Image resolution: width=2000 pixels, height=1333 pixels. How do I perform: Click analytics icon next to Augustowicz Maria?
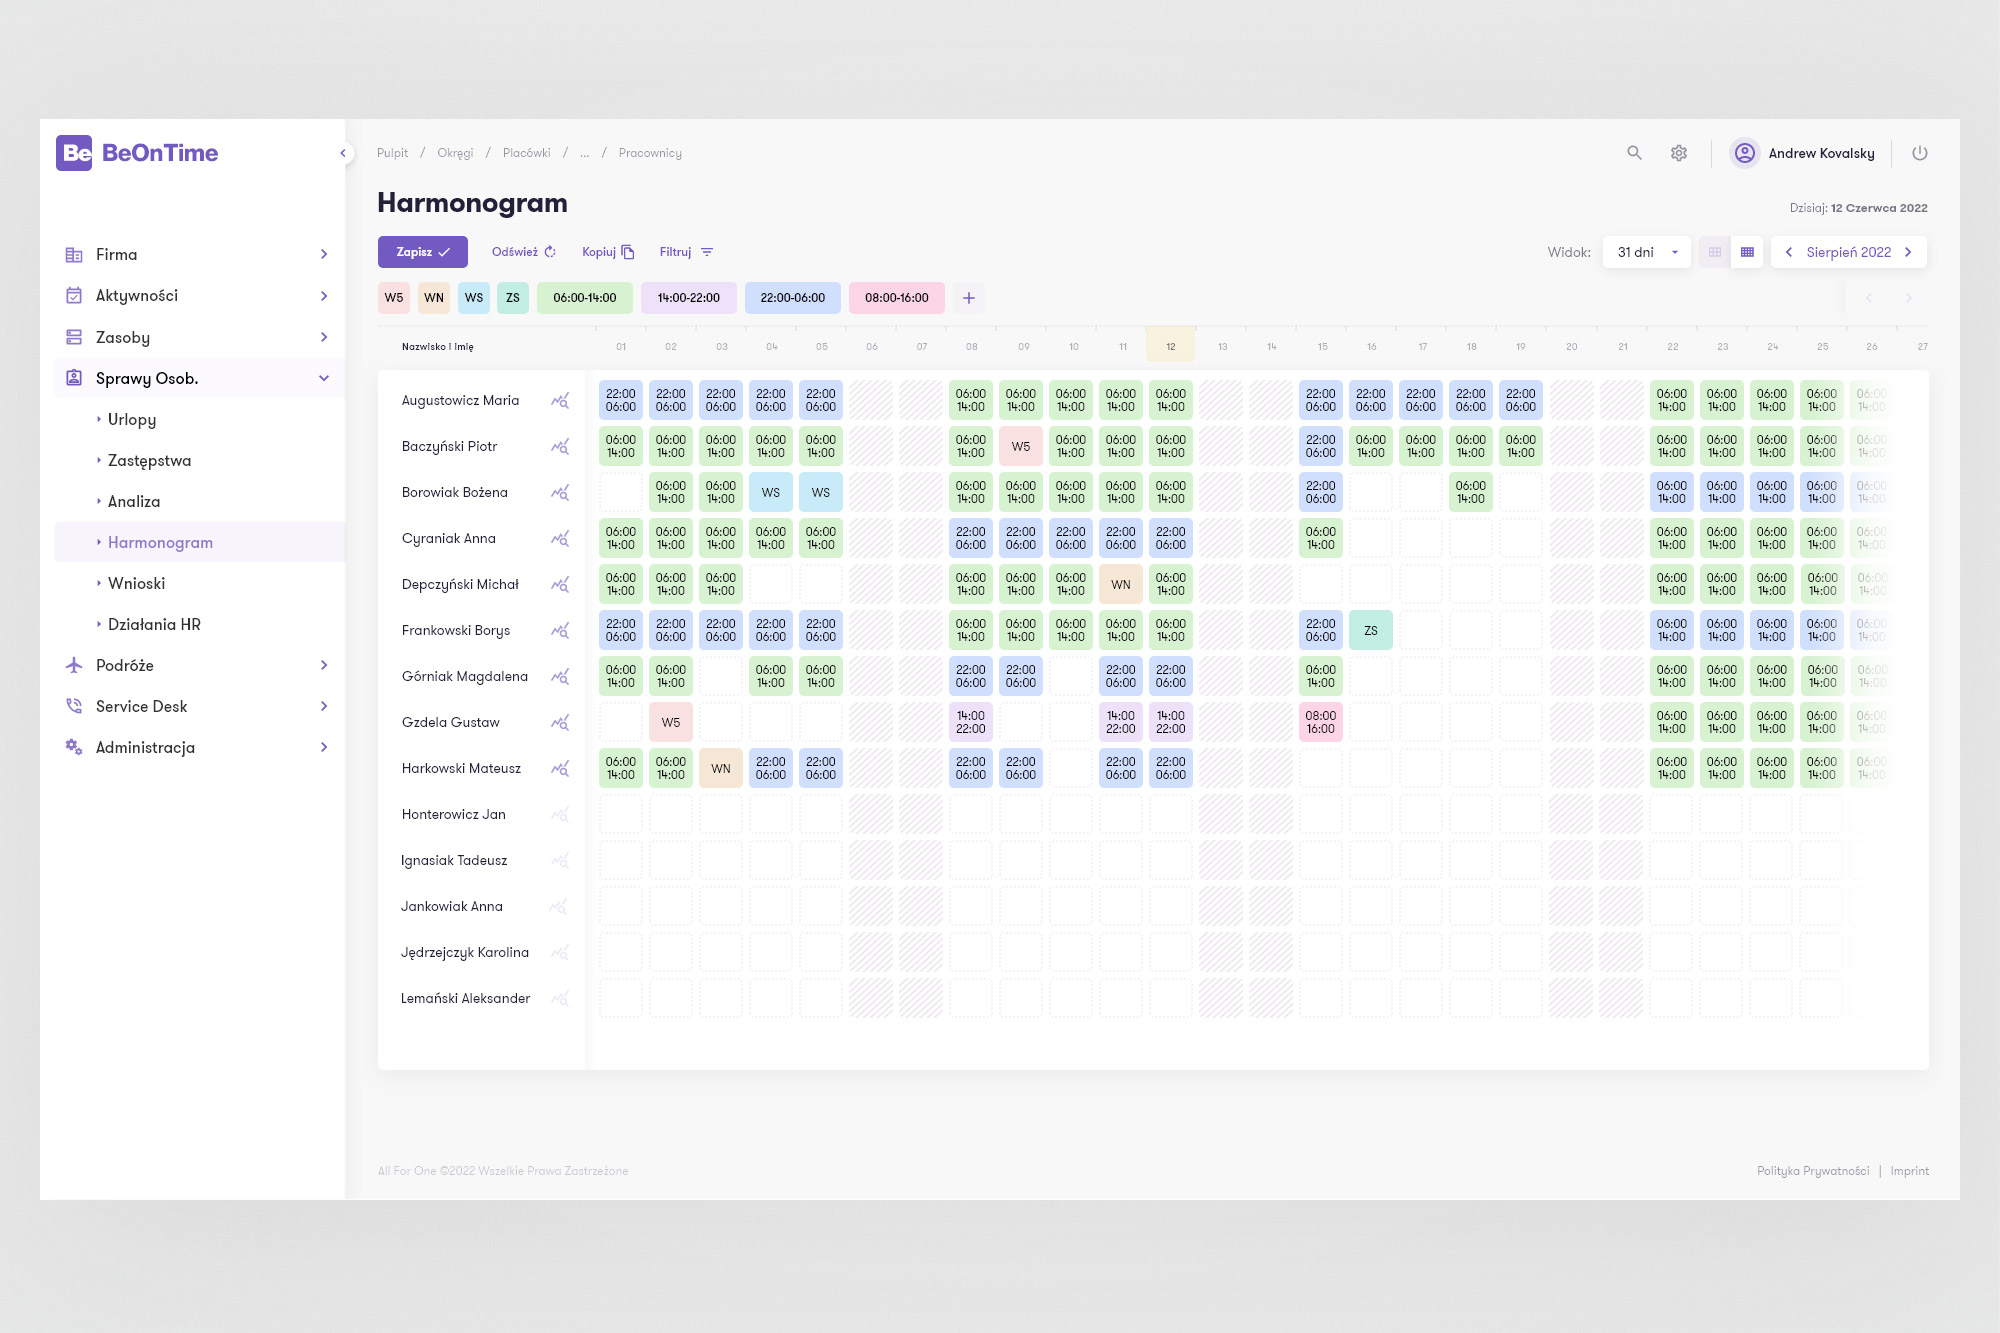(560, 400)
